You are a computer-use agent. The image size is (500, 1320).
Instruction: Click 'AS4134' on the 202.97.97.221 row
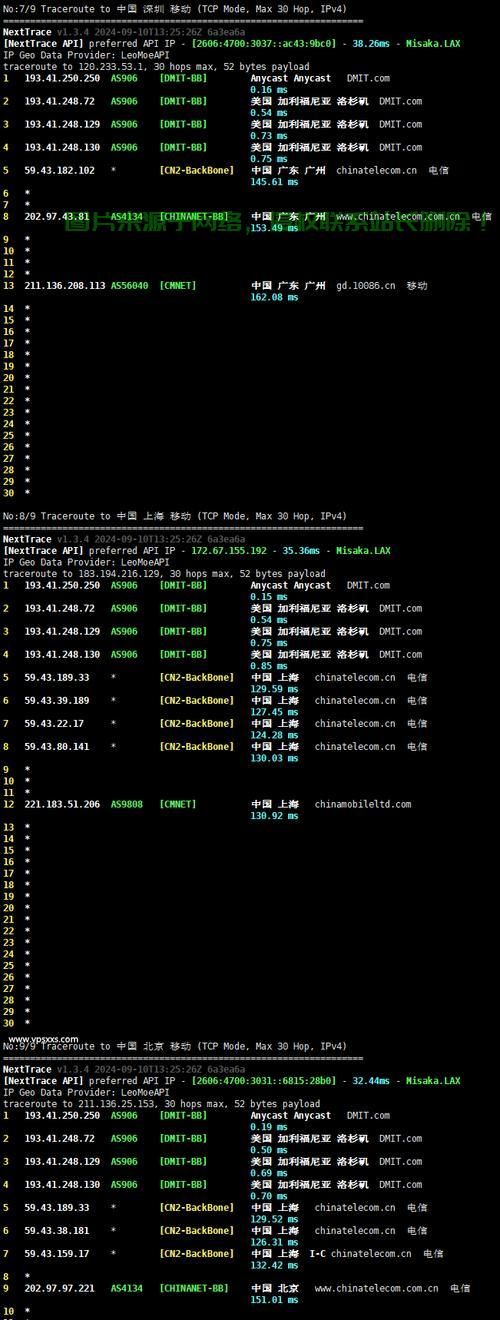(x=127, y=1288)
